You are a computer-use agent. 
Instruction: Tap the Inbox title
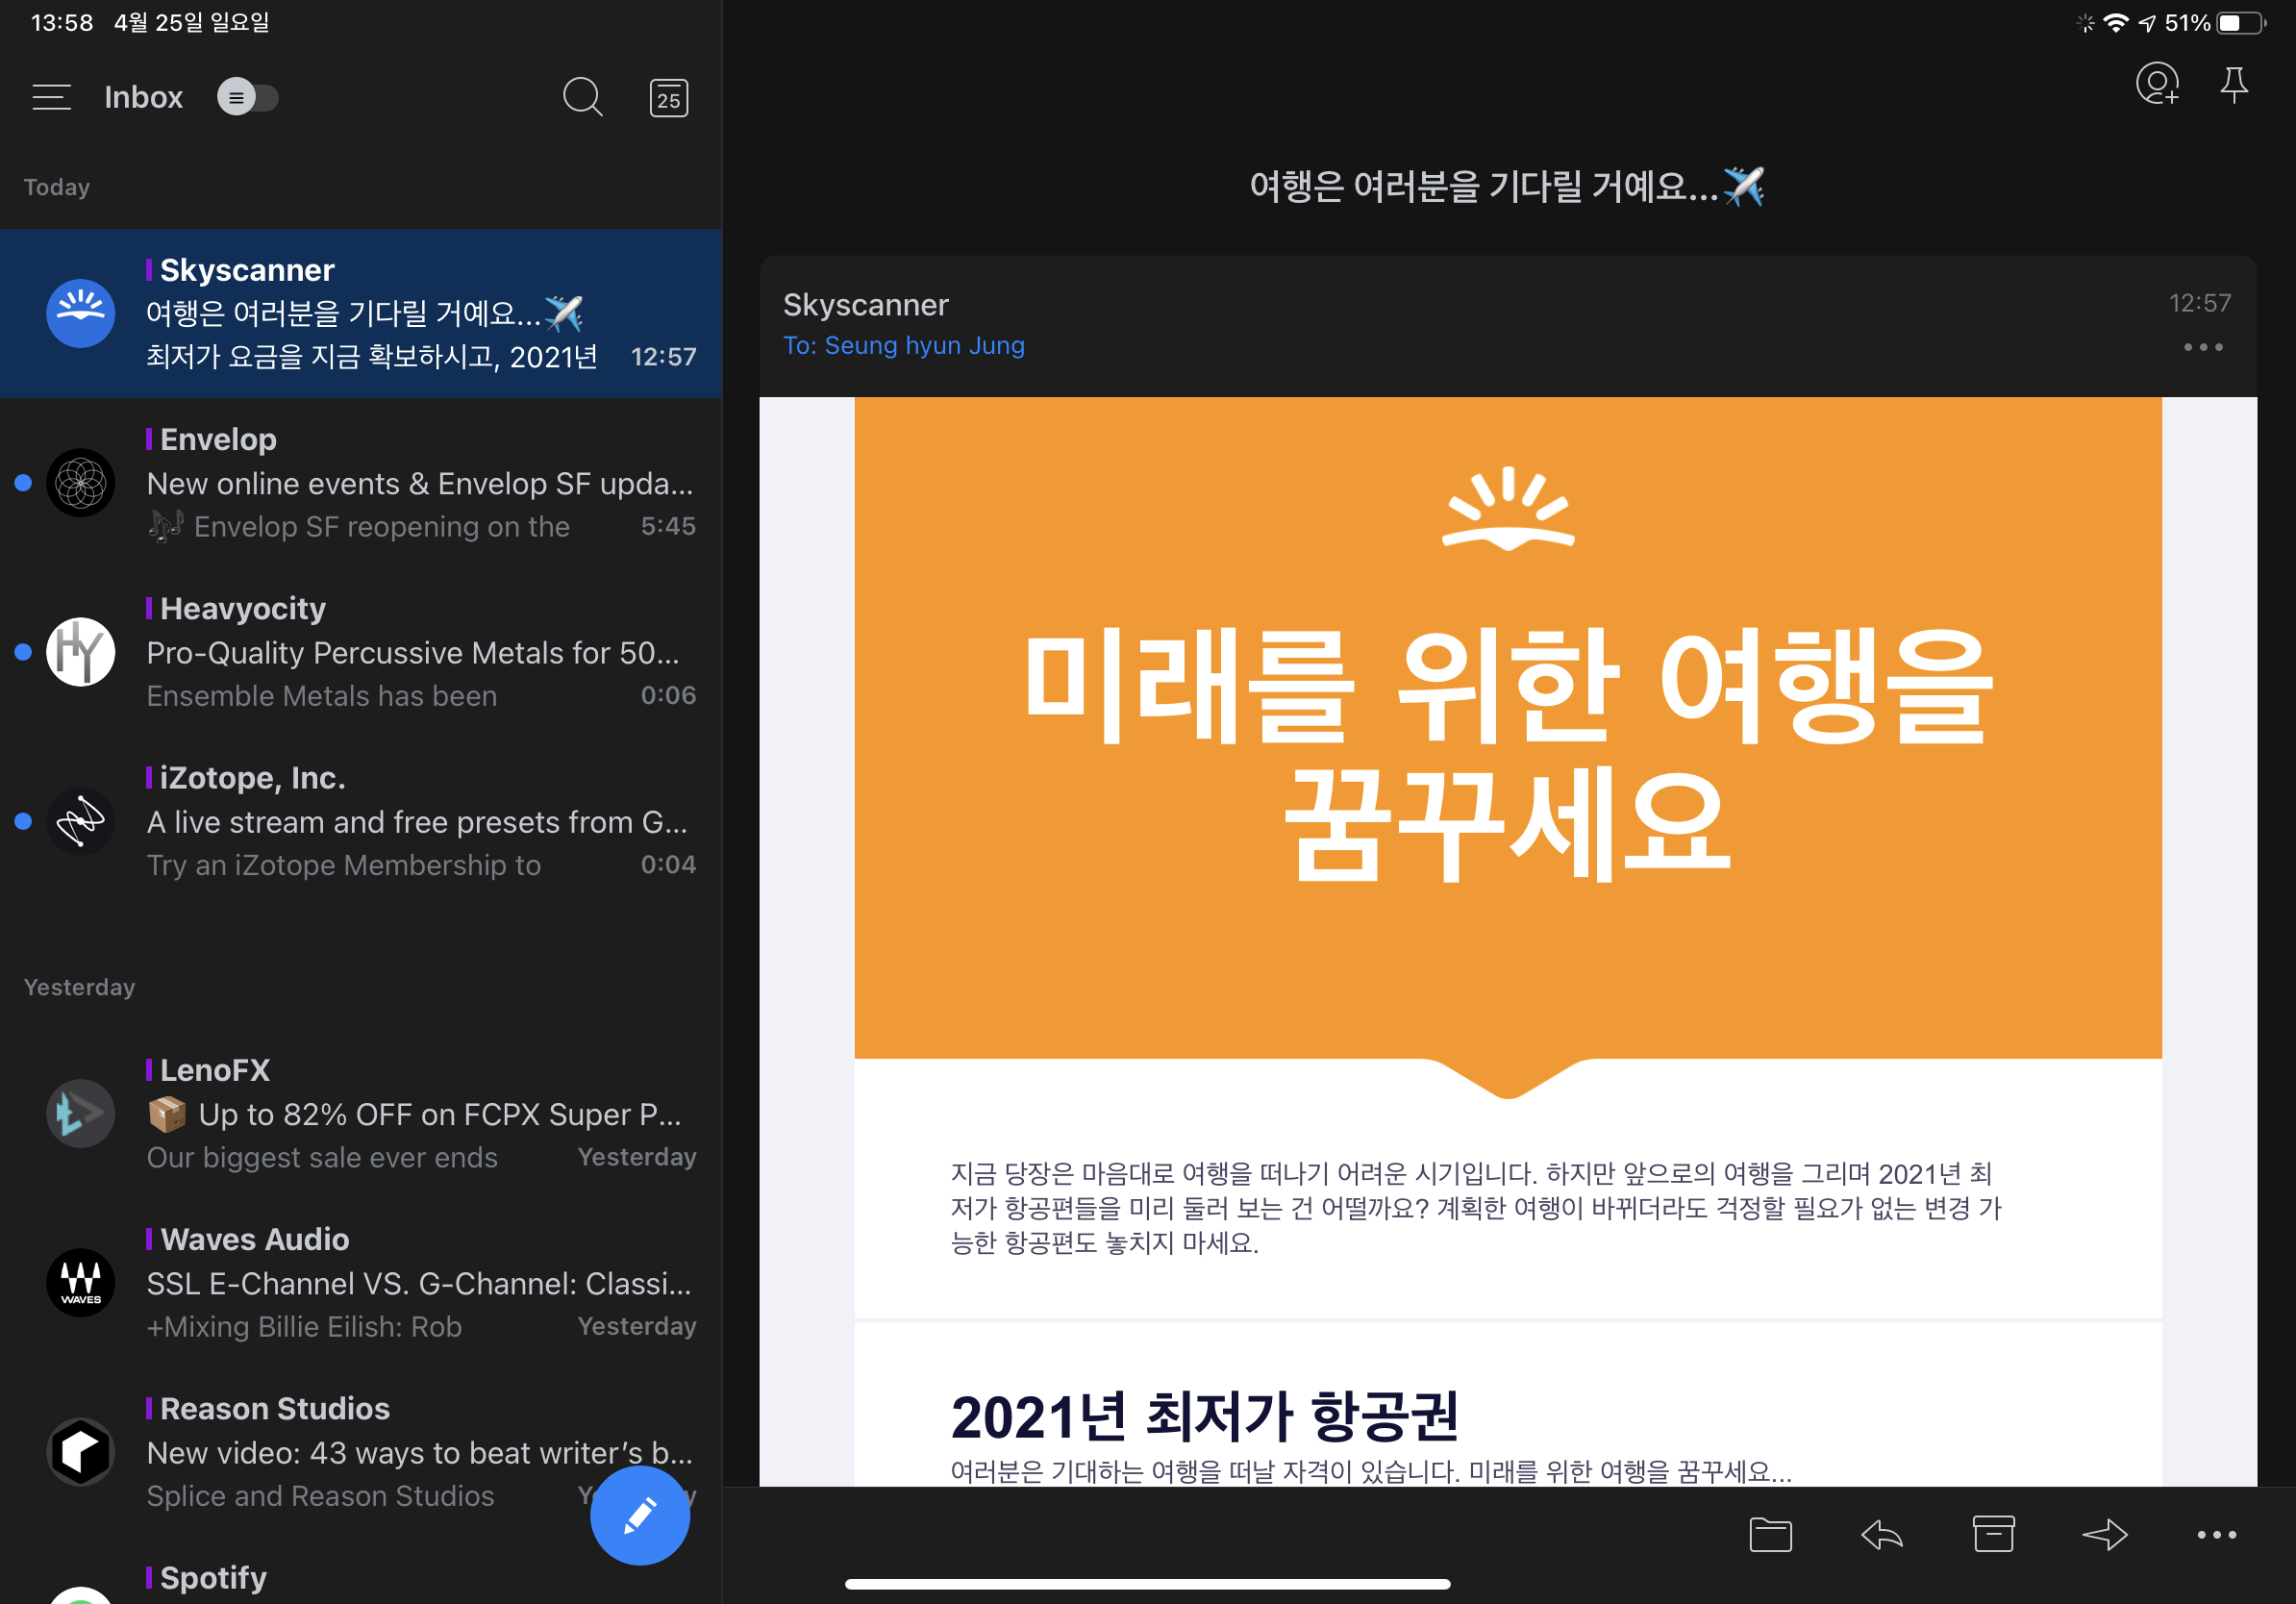click(x=143, y=97)
